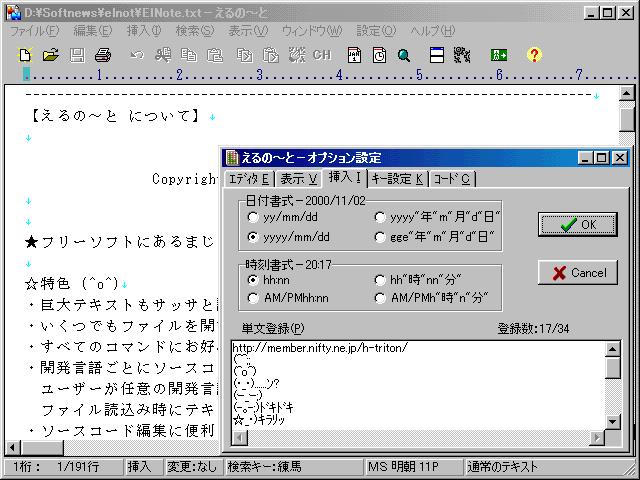640x480 pixels.
Task: Click the options dialog title bar icon
Action: point(232,158)
